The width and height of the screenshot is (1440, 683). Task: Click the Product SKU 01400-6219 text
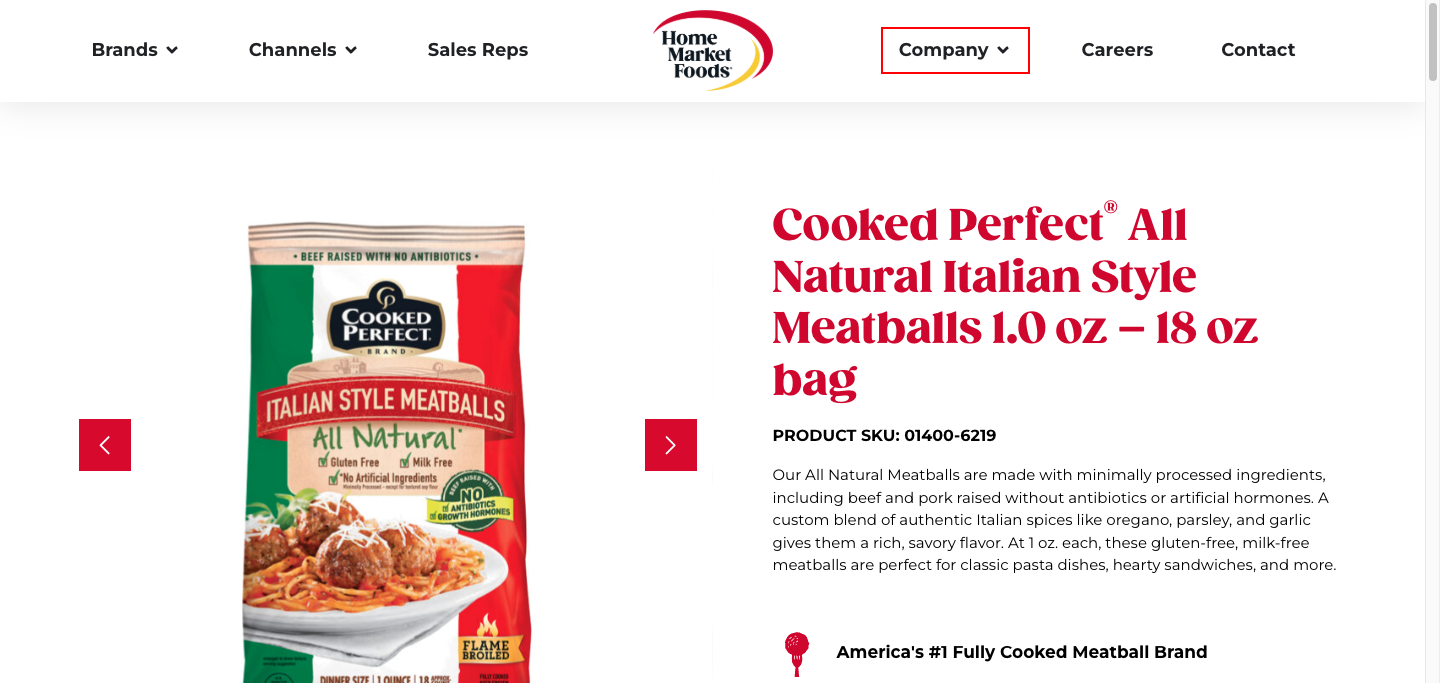click(884, 436)
